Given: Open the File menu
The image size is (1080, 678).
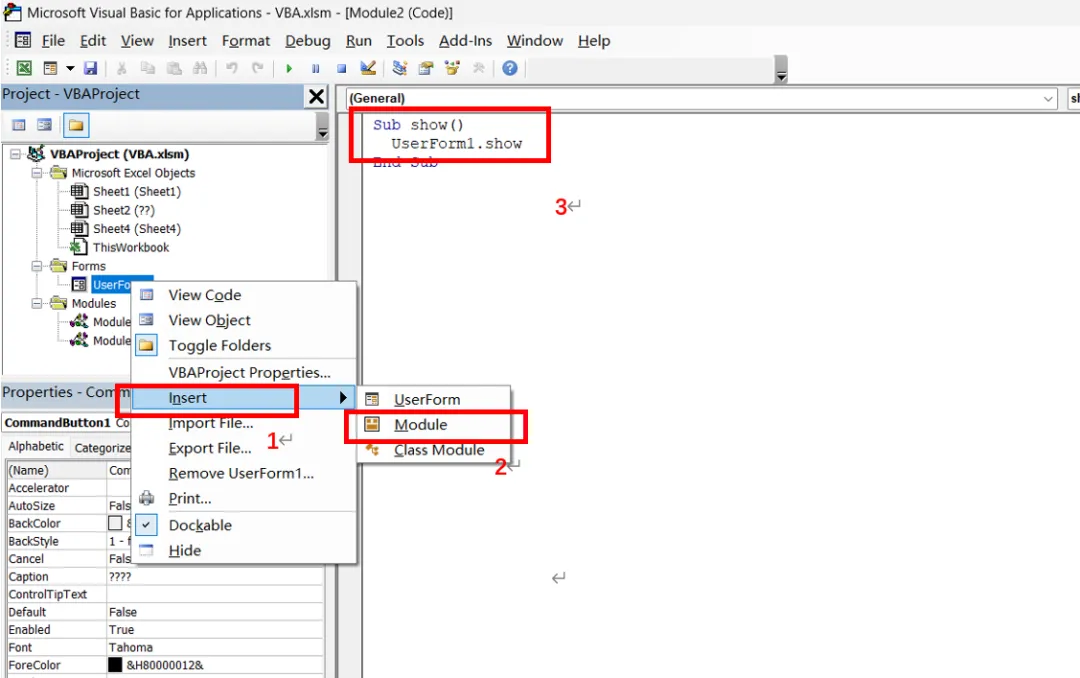Looking at the screenshot, I should click(x=53, y=41).
